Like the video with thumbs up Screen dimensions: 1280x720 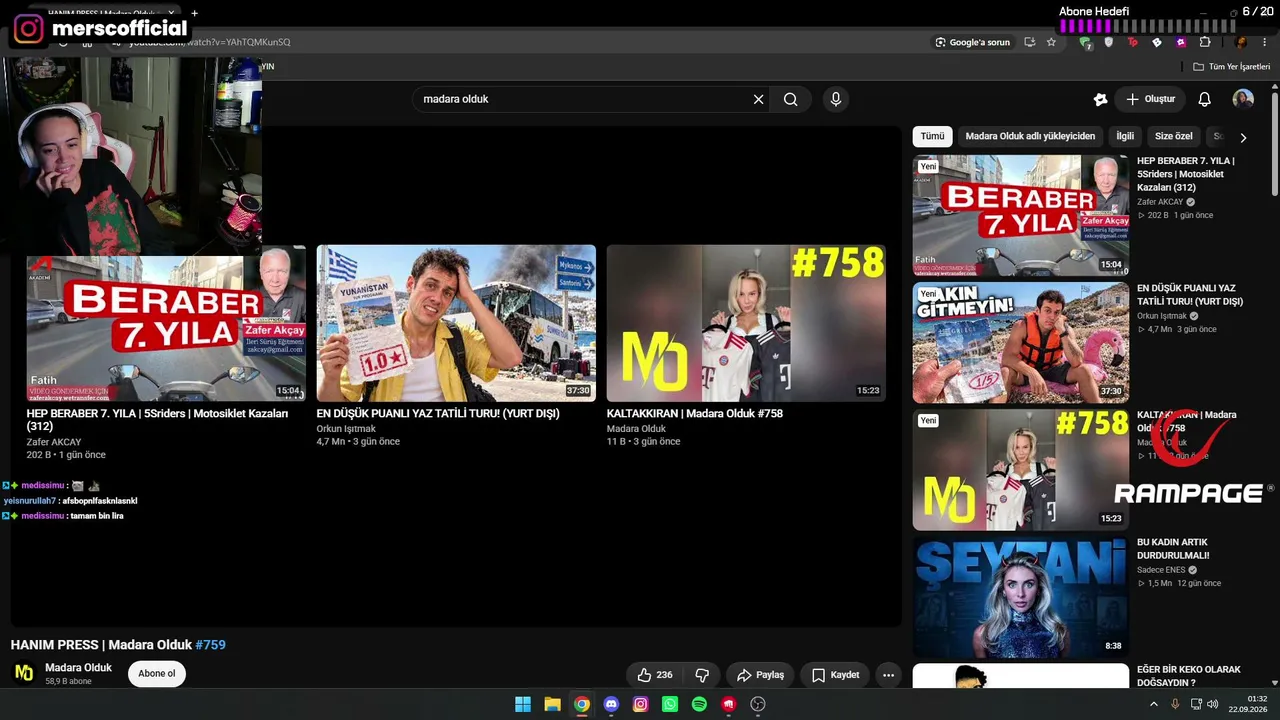(655, 675)
